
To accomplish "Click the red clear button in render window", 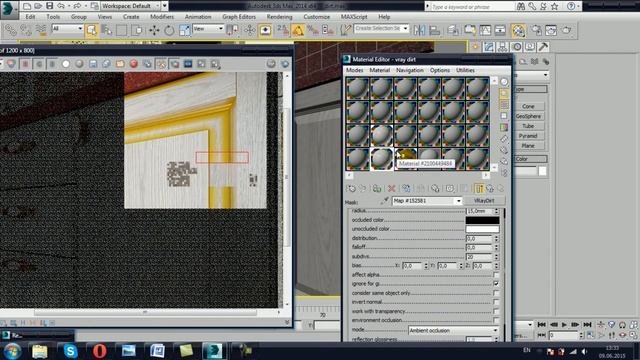I will click(x=133, y=64).
